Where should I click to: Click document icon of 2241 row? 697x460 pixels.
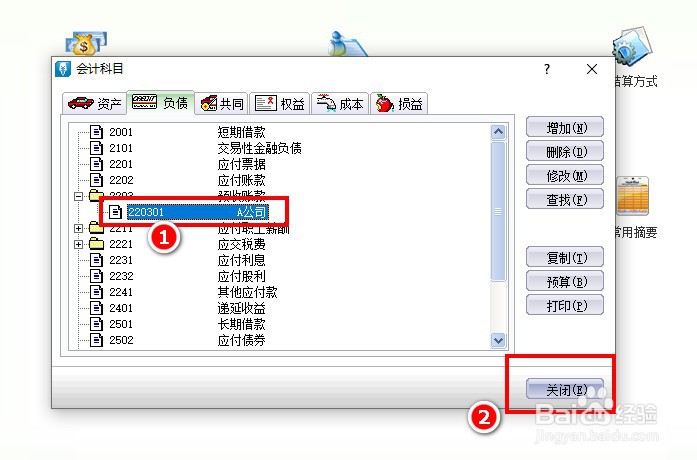[x=96, y=292]
